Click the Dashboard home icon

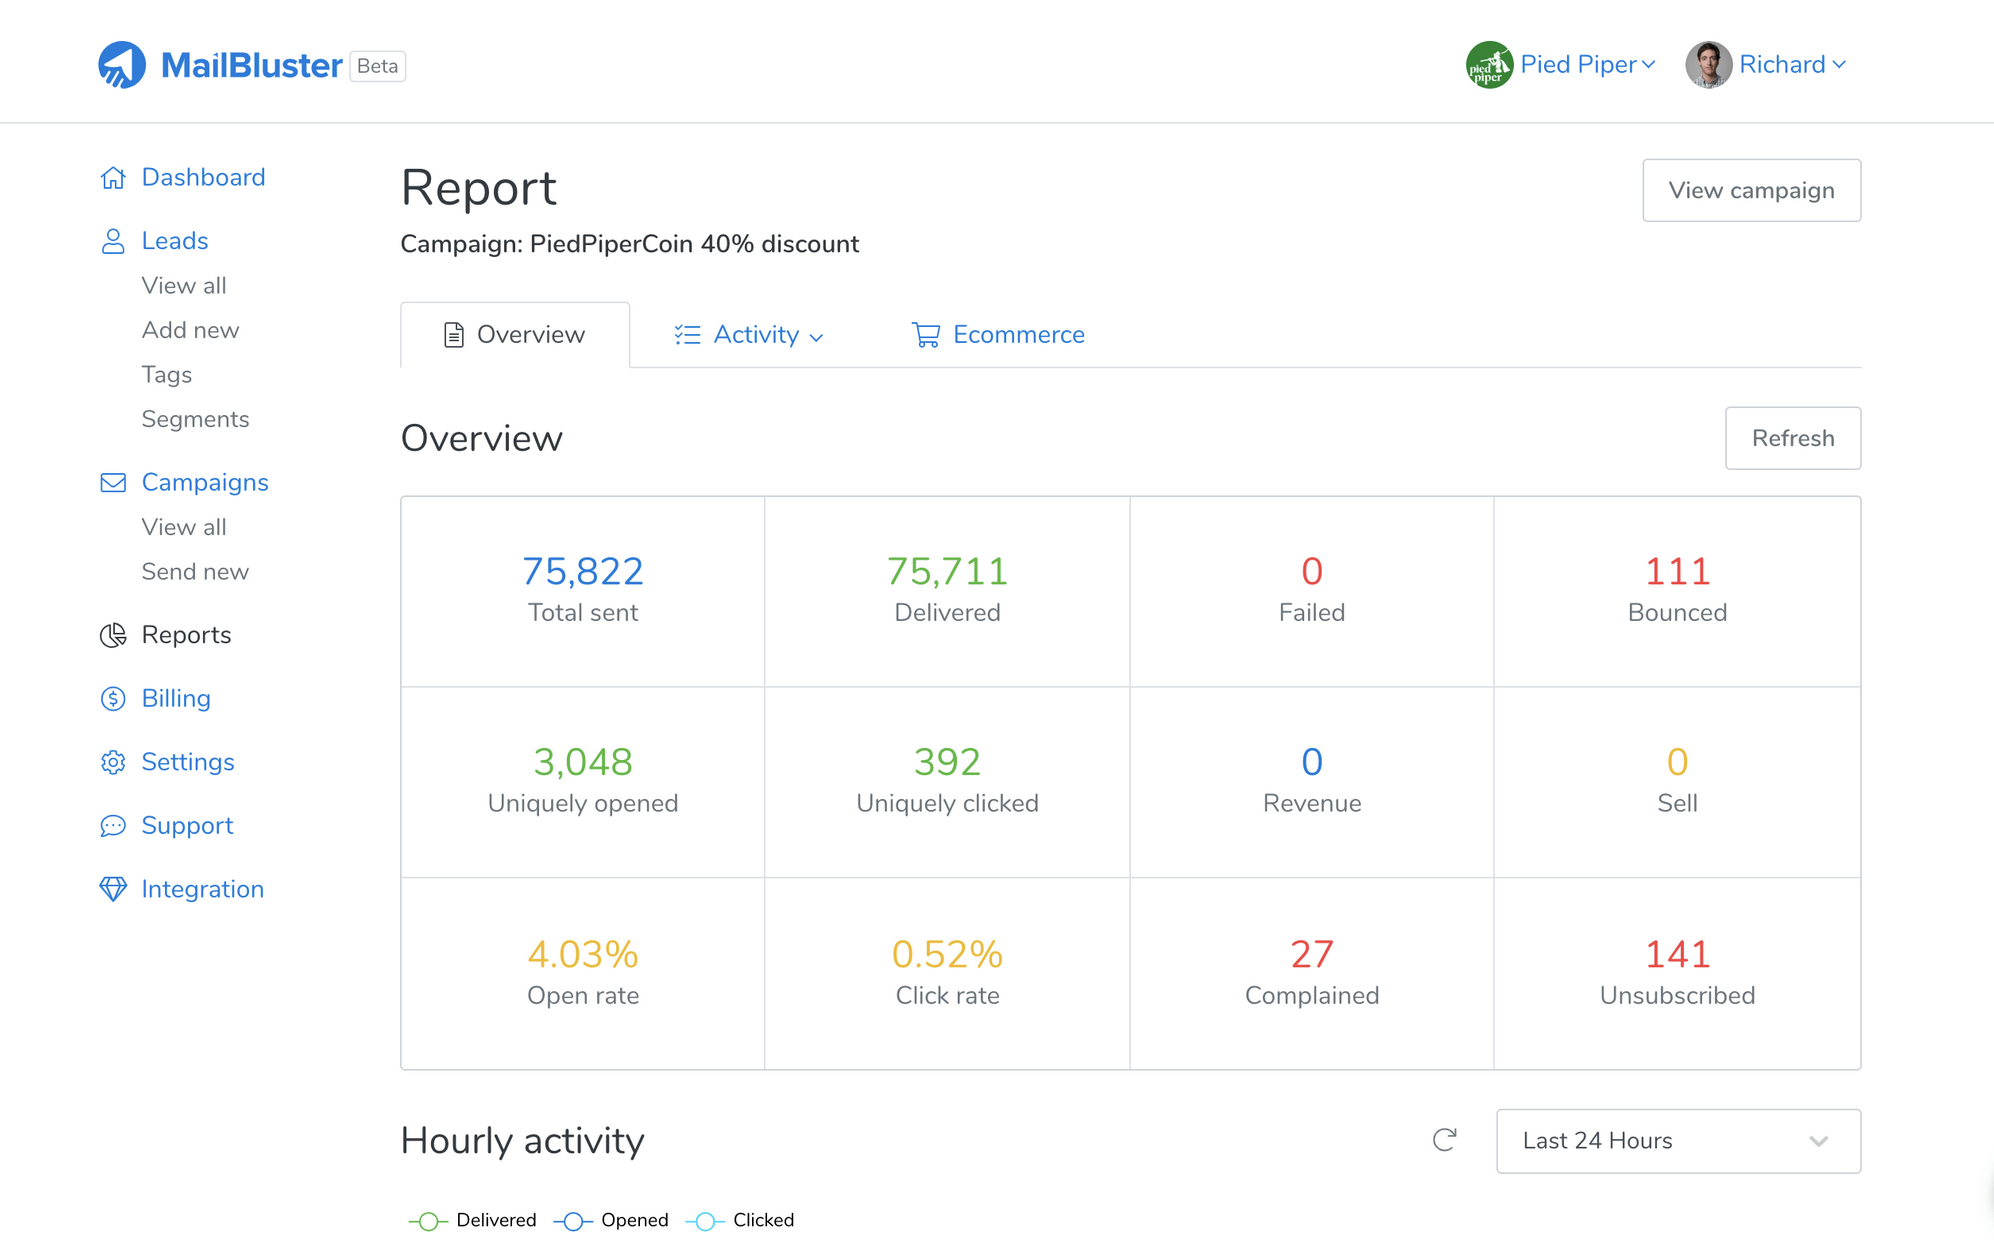coord(113,178)
